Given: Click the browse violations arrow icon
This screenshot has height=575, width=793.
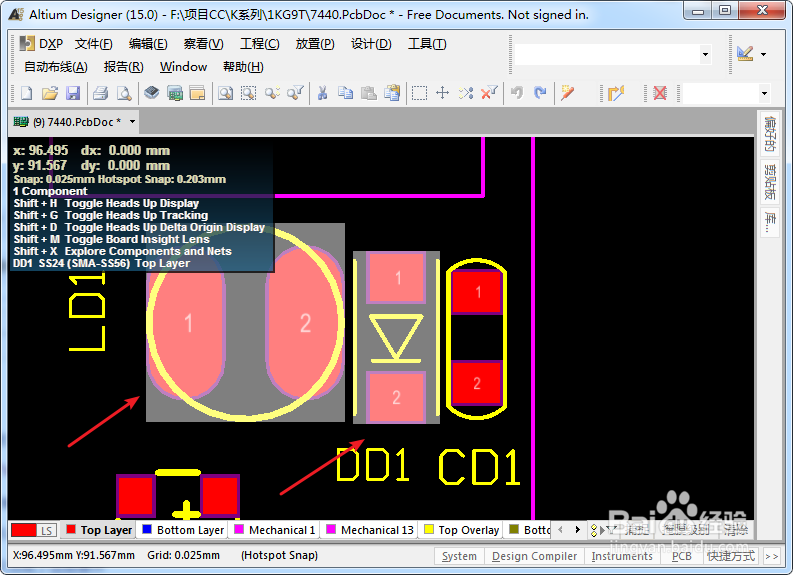Looking at the screenshot, I should tap(616, 93).
